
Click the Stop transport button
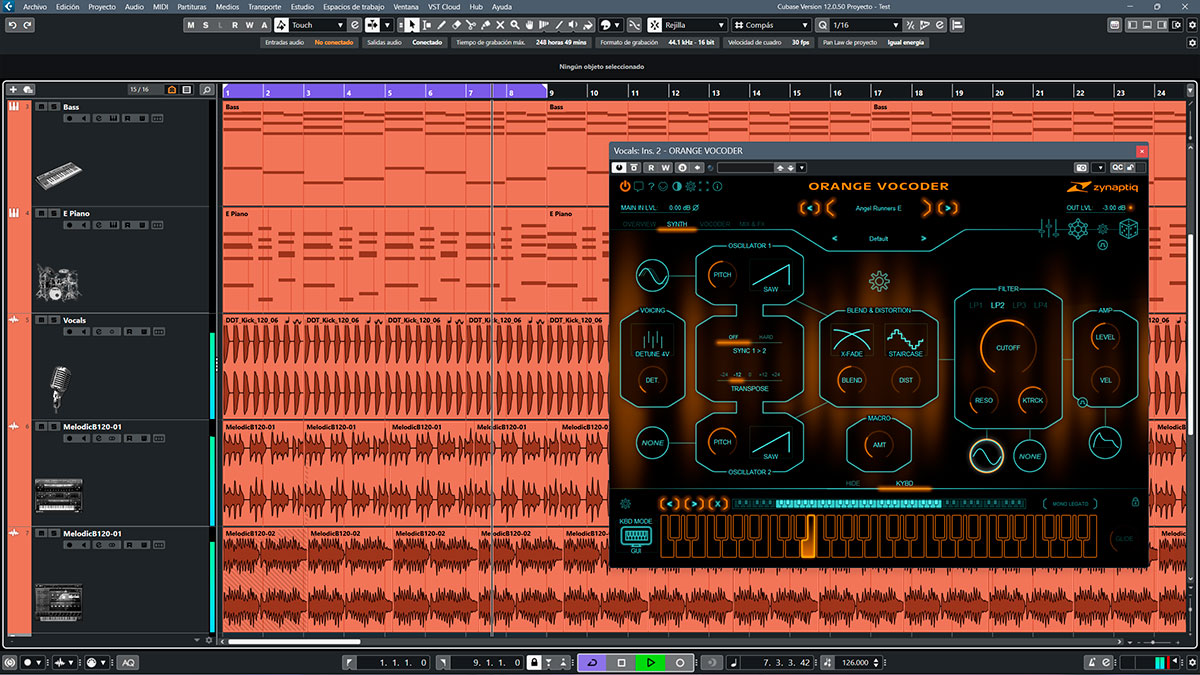coord(621,662)
